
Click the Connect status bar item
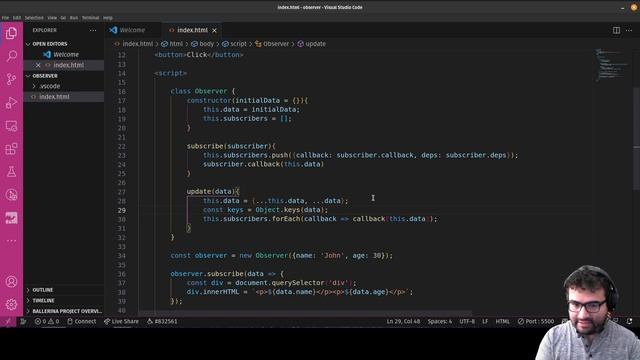82,322
